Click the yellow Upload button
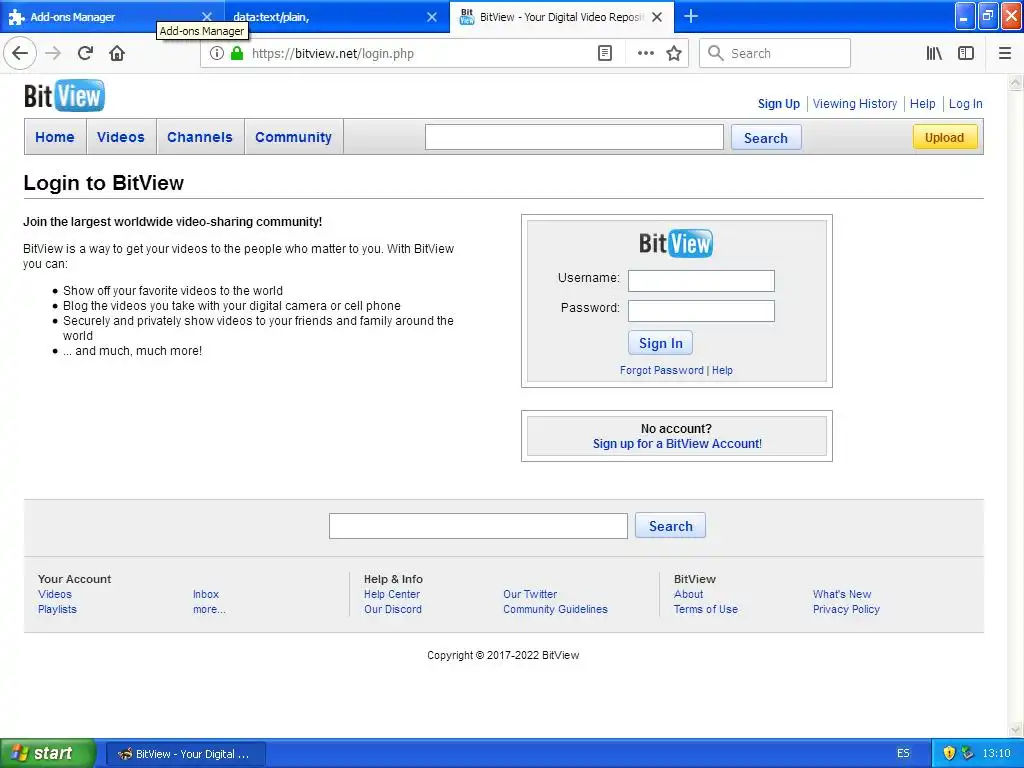The image size is (1024, 768). (x=944, y=137)
